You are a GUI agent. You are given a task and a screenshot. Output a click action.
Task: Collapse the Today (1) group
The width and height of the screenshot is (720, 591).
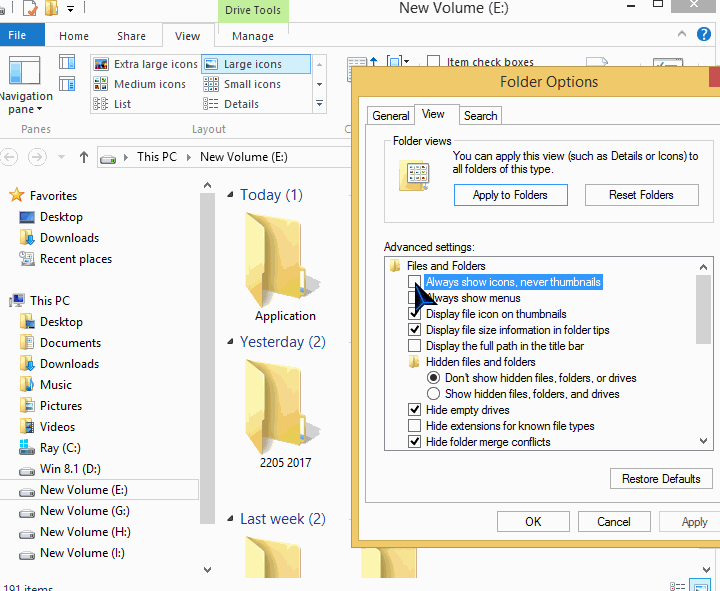click(231, 195)
